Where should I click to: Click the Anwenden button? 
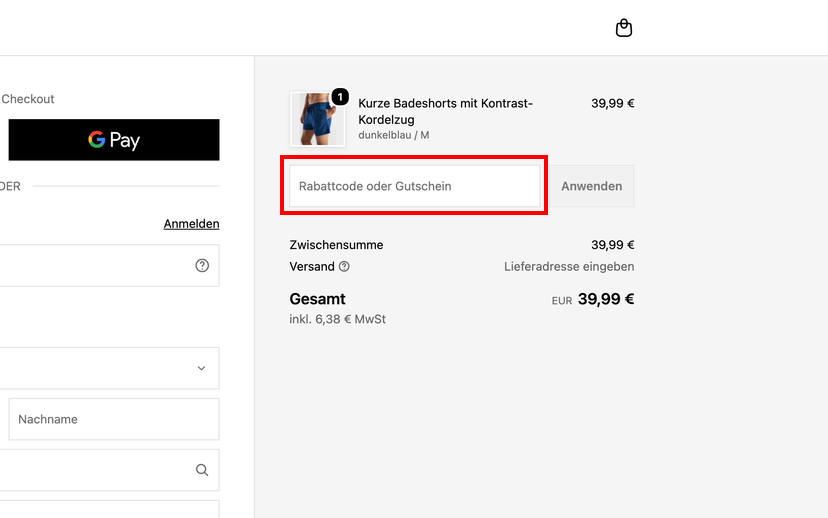pyautogui.click(x=591, y=186)
